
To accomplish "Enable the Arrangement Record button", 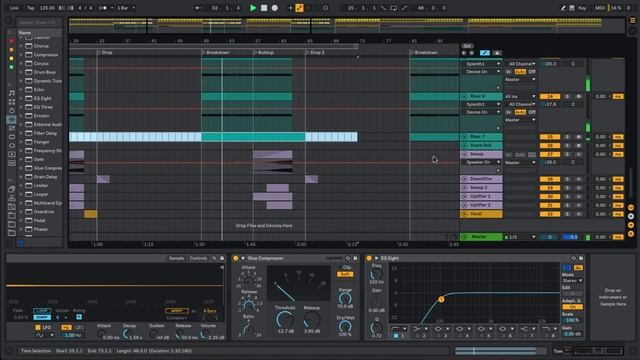I will 275,8.
